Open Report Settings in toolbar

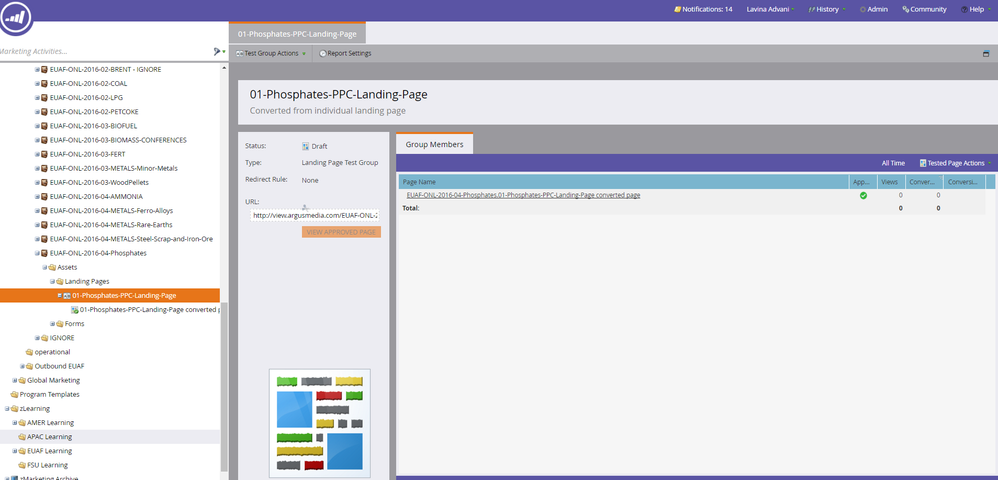(344, 53)
